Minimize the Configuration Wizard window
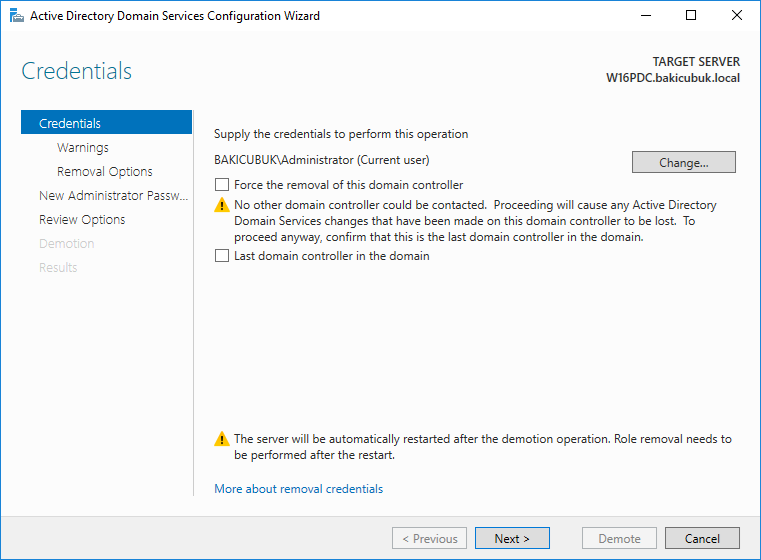The image size is (761, 560). [x=645, y=16]
